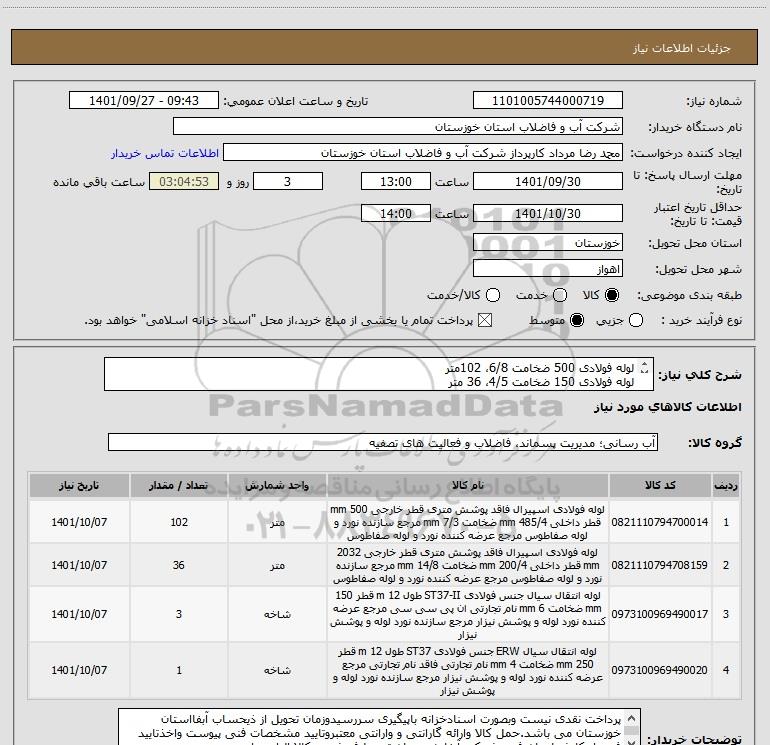Open buyer contact information link

coord(165,153)
